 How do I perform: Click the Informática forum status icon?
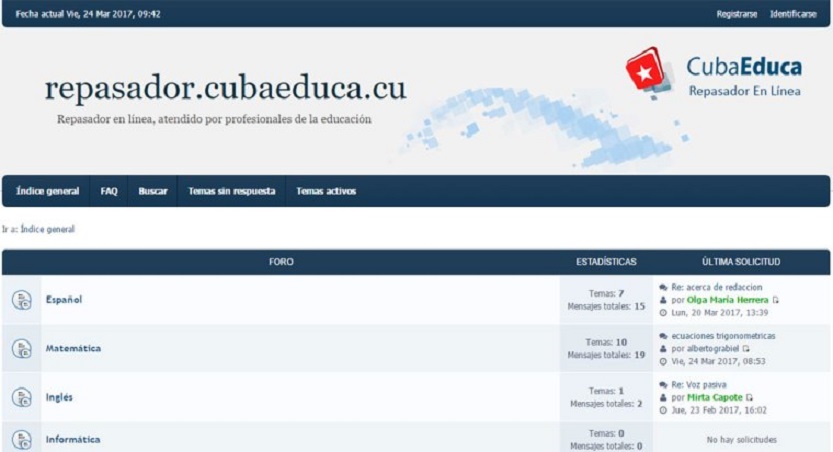coord(21,439)
